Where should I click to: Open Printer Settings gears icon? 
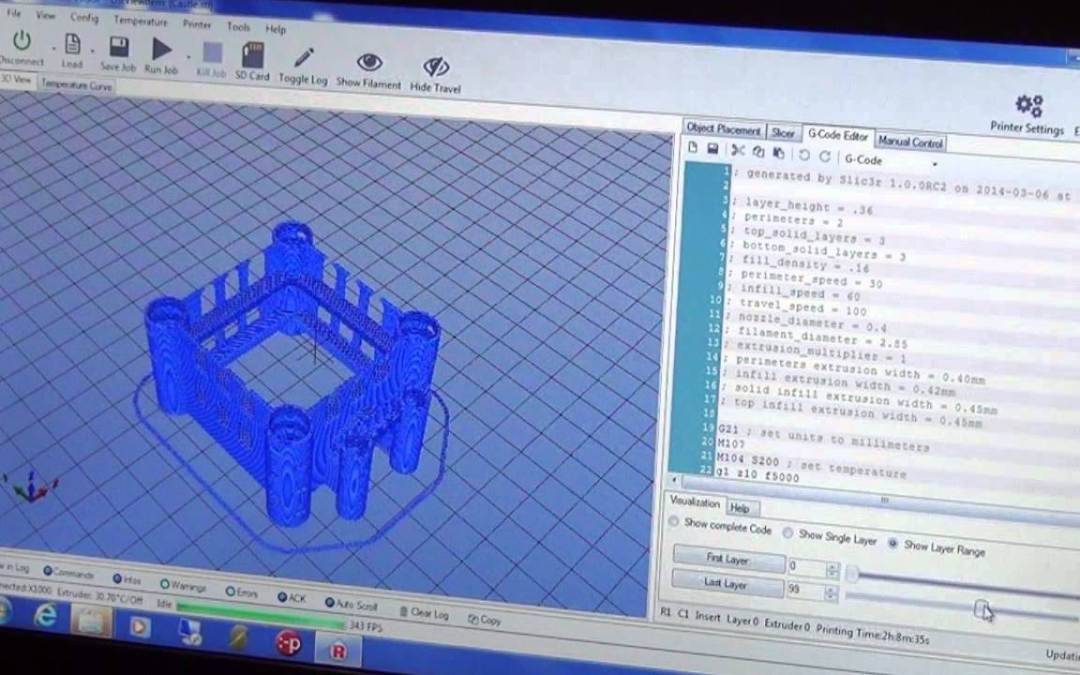tap(1029, 105)
